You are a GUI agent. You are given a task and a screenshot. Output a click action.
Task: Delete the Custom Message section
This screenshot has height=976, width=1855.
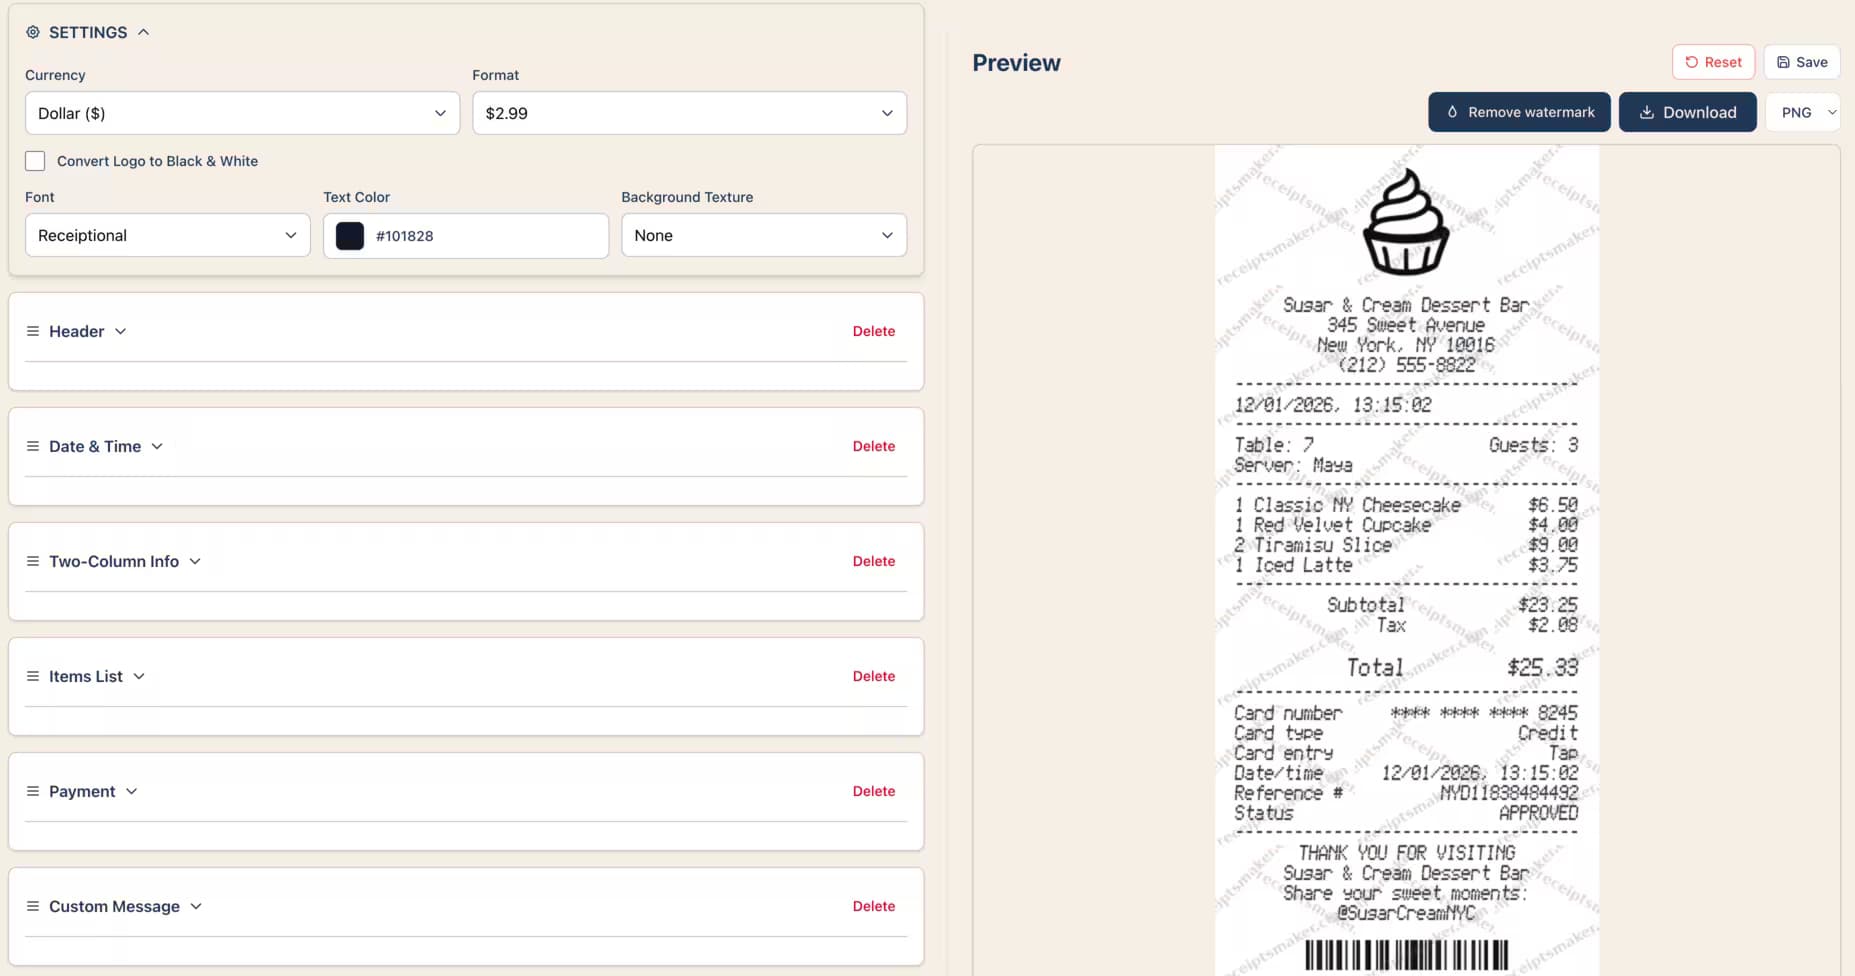(x=873, y=906)
